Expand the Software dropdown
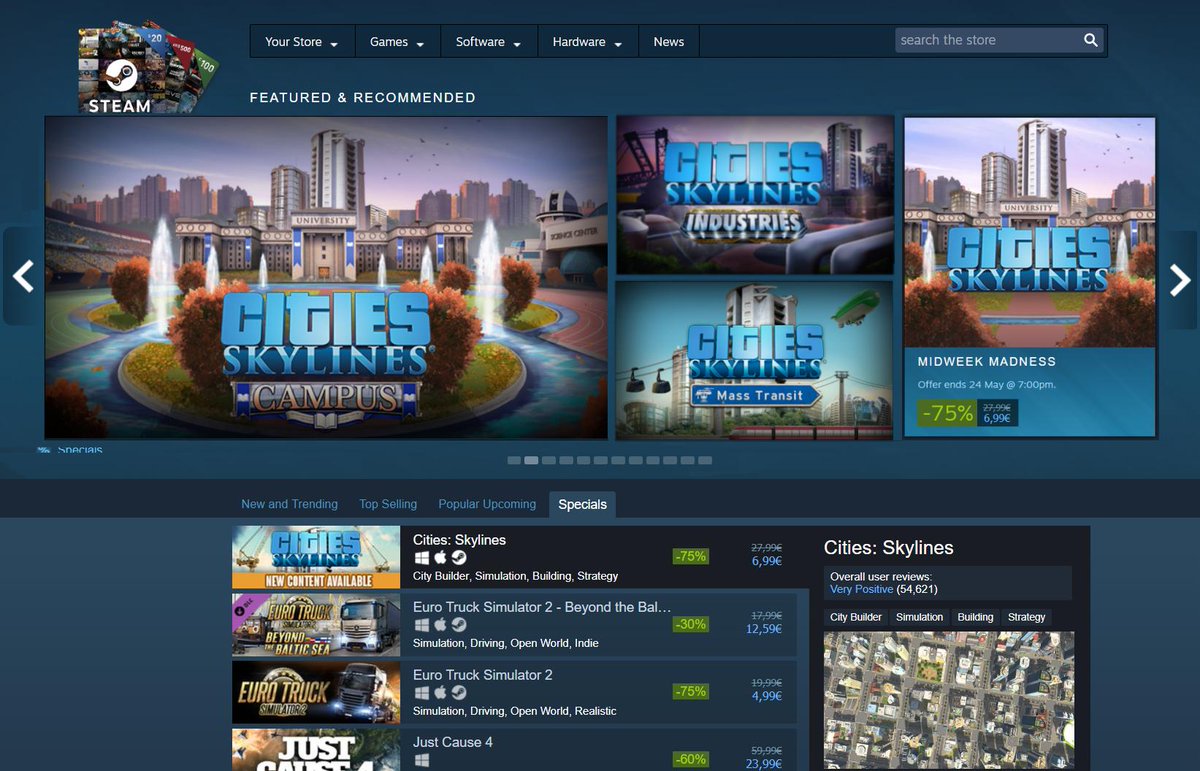The height and width of the screenshot is (771, 1200). [488, 42]
